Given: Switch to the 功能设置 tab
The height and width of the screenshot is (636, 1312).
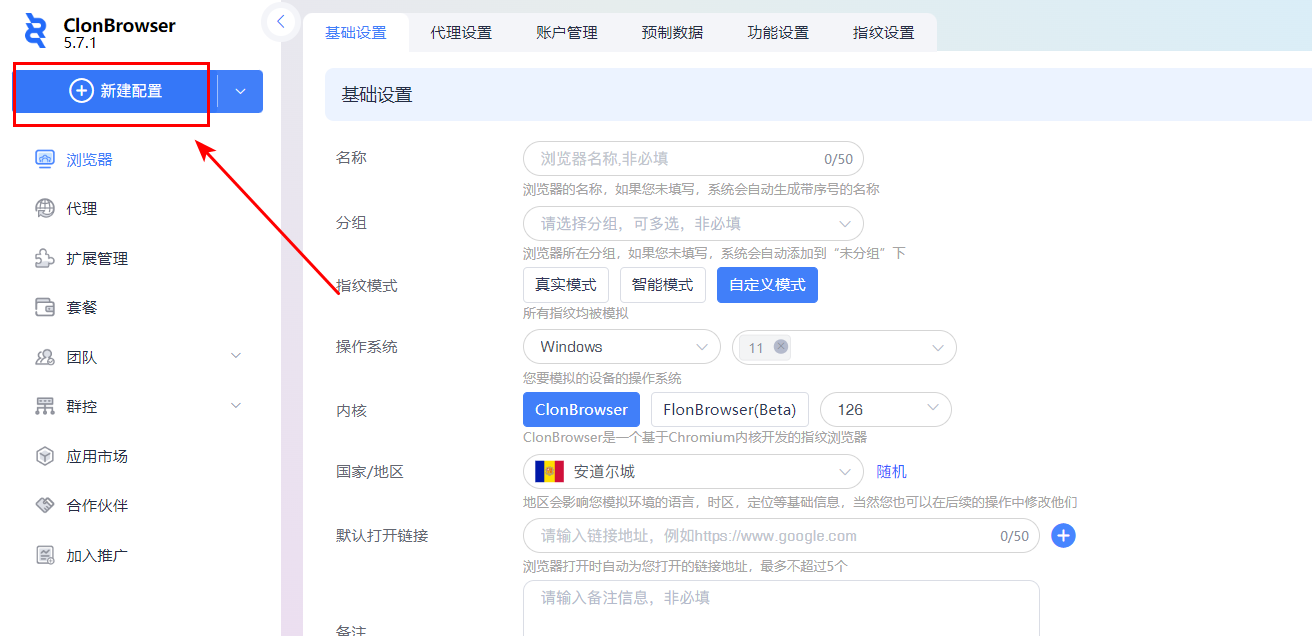Looking at the screenshot, I should pos(778,32).
